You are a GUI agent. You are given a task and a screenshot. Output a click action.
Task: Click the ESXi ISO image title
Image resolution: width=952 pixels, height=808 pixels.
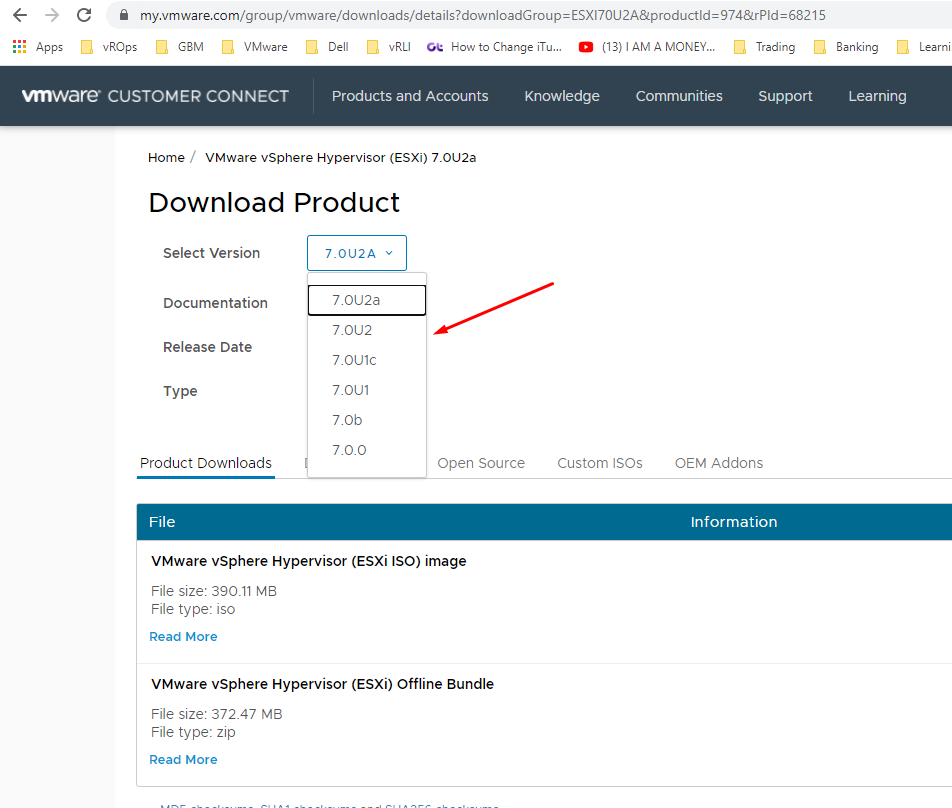click(308, 561)
